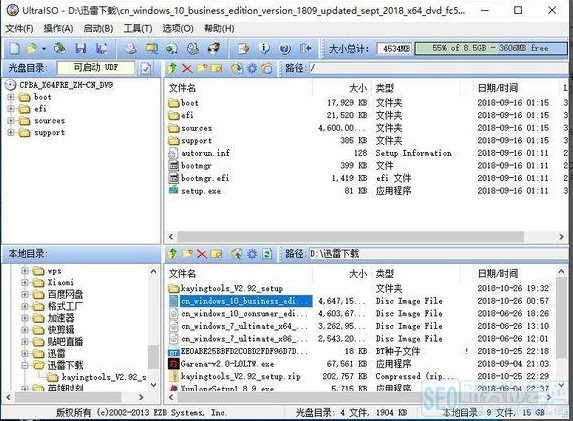Expand the sources folder in the image tree
This screenshot has height=421, width=573.
tap(11, 121)
